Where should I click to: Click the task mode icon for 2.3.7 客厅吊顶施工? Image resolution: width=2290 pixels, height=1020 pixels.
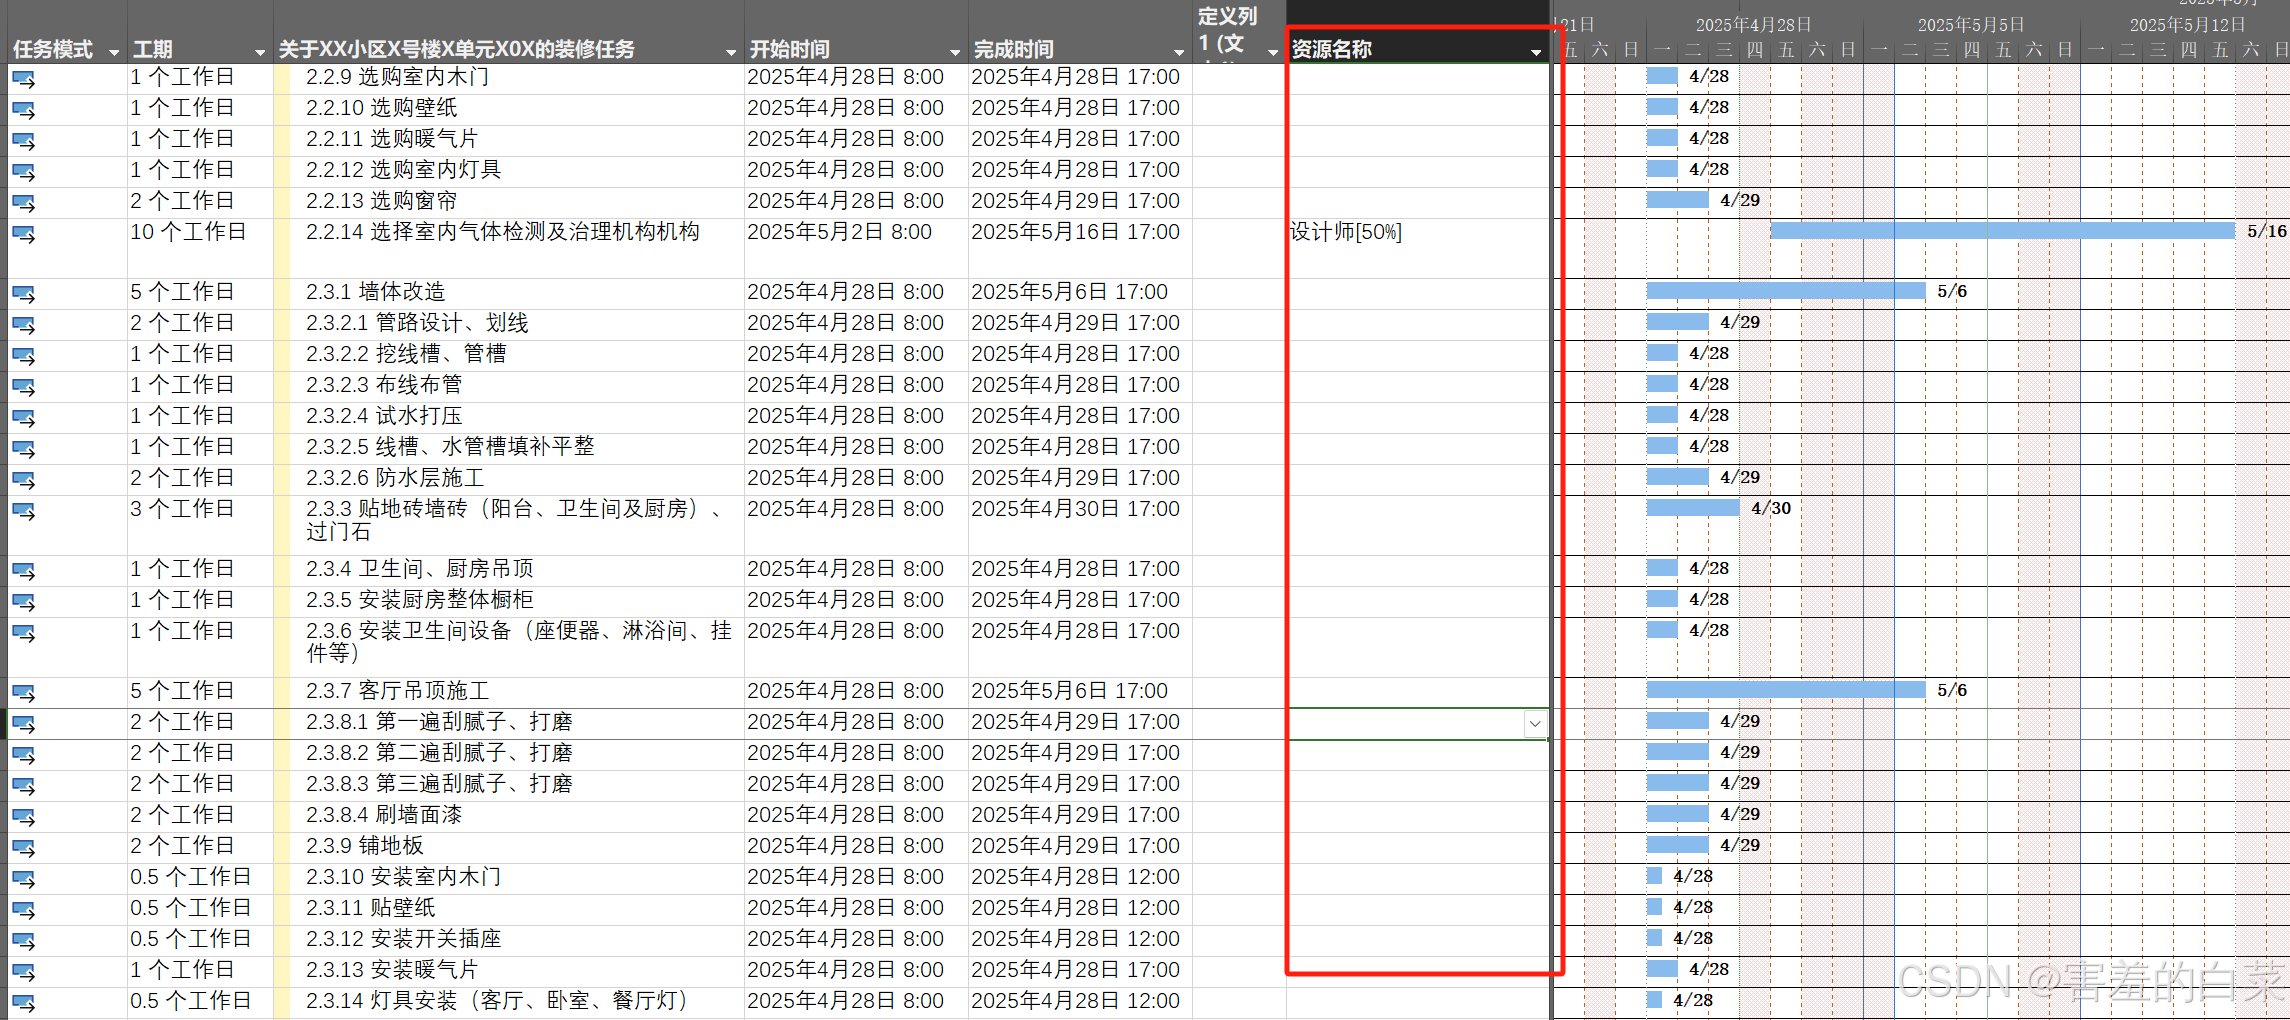[x=24, y=692]
